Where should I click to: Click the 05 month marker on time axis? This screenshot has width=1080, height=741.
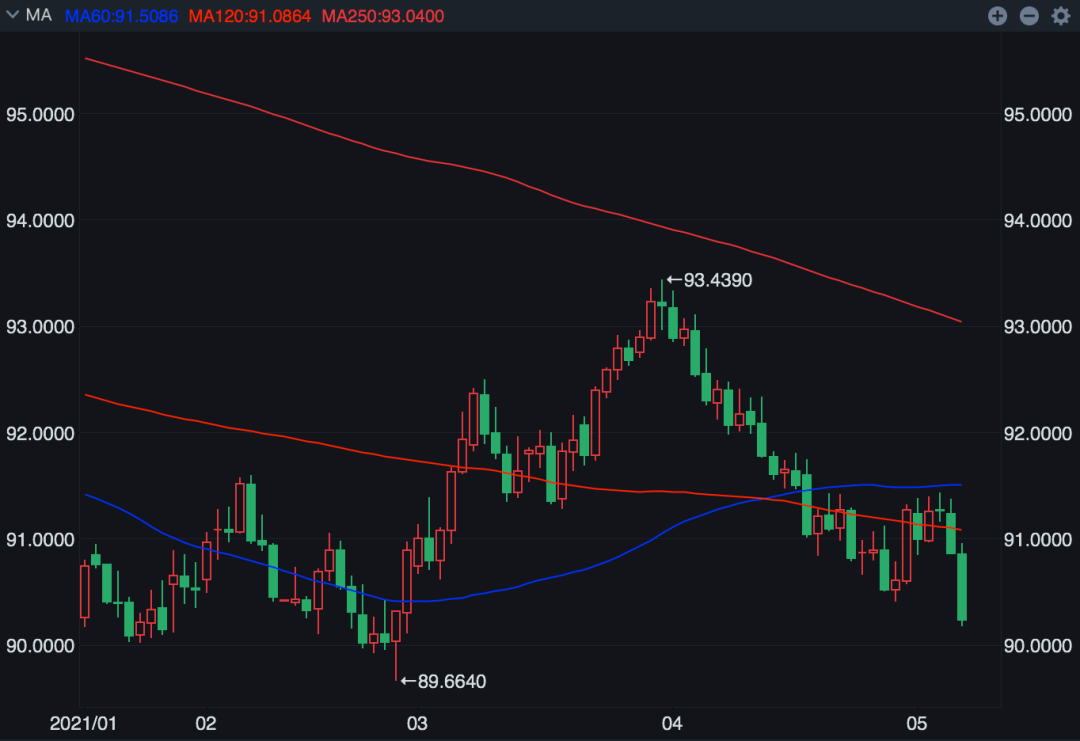pyautogui.click(x=917, y=722)
